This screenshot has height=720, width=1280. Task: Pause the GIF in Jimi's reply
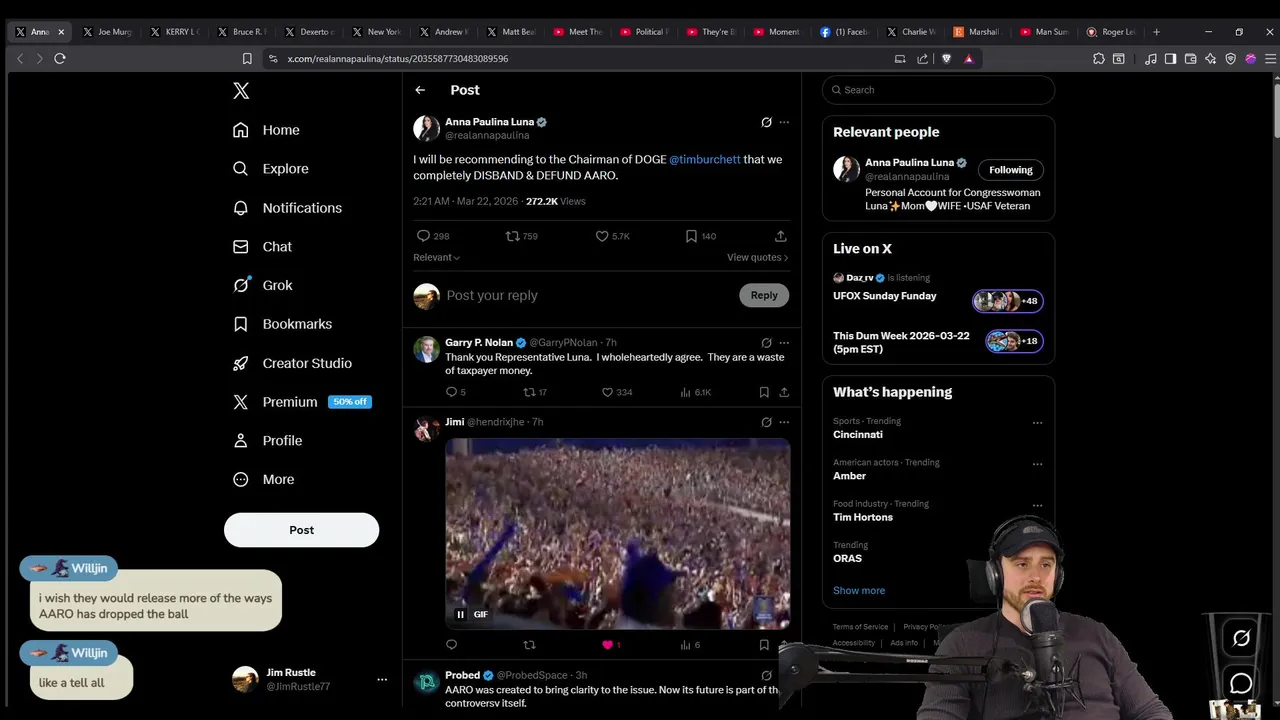point(460,614)
